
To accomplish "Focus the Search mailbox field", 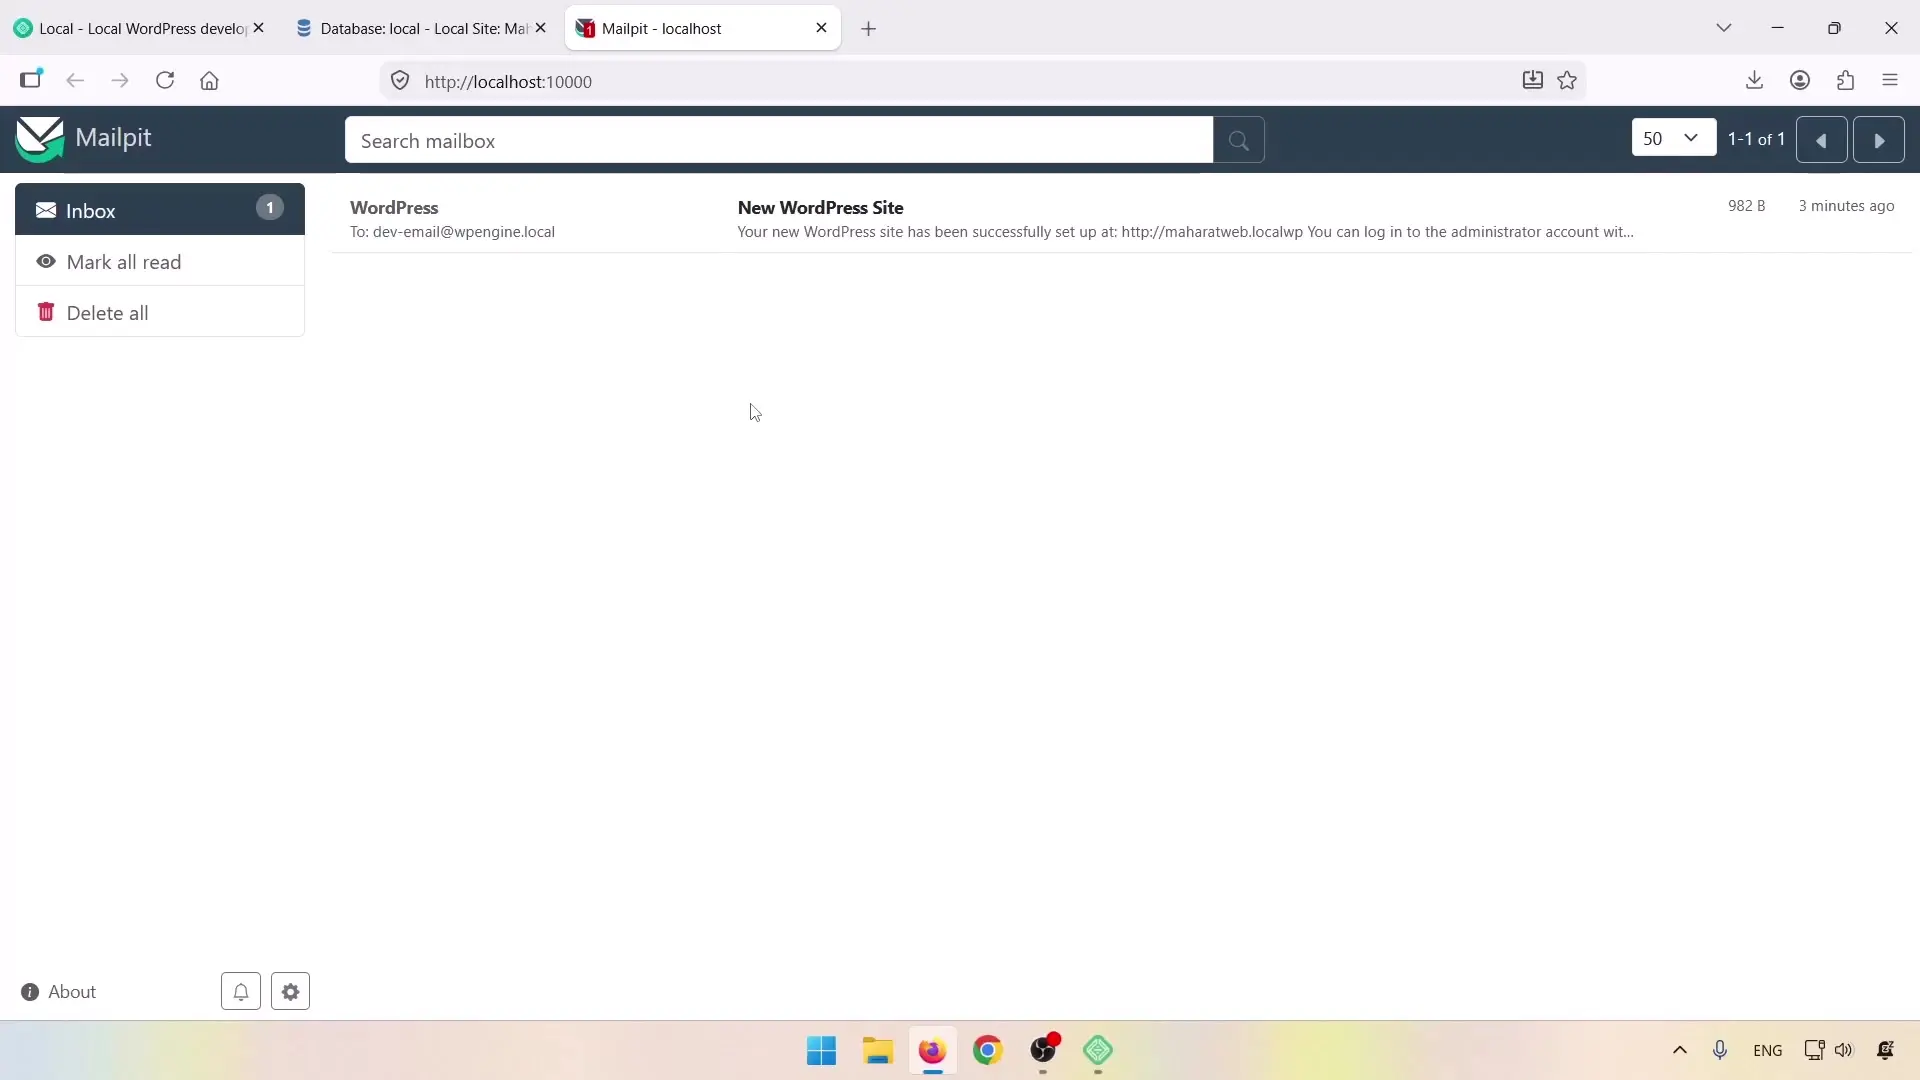I will click(779, 140).
